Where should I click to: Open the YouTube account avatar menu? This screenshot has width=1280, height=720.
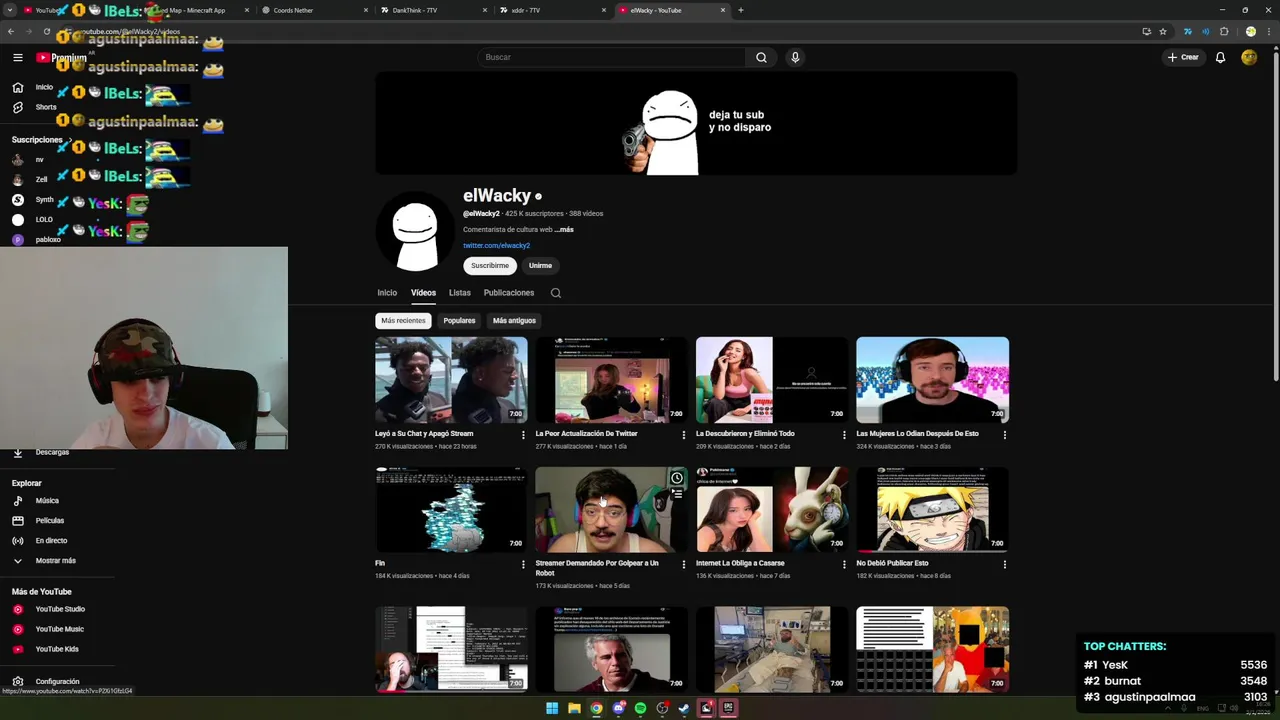point(1249,57)
